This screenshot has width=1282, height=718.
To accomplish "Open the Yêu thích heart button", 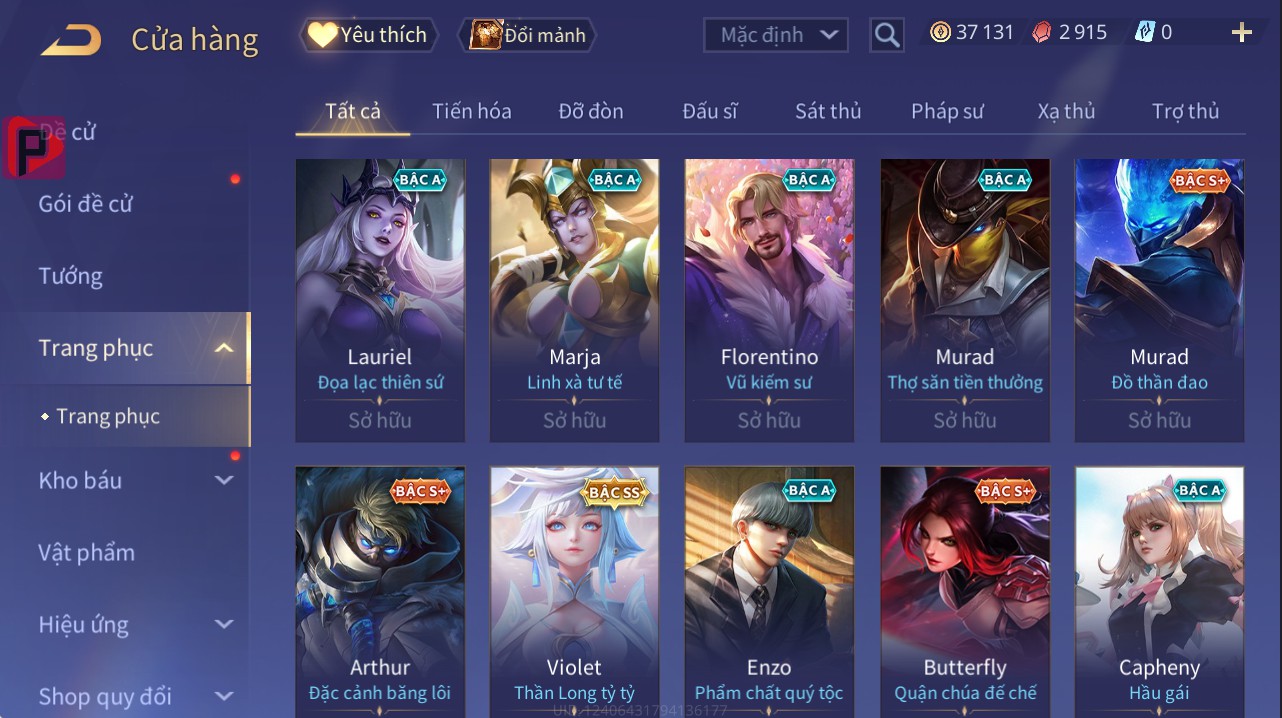I will click(369, 35).
